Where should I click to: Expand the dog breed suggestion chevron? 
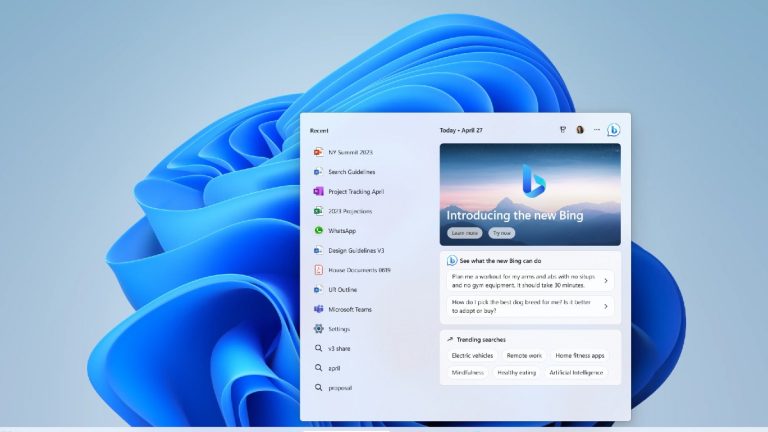(x=606, y=306)
